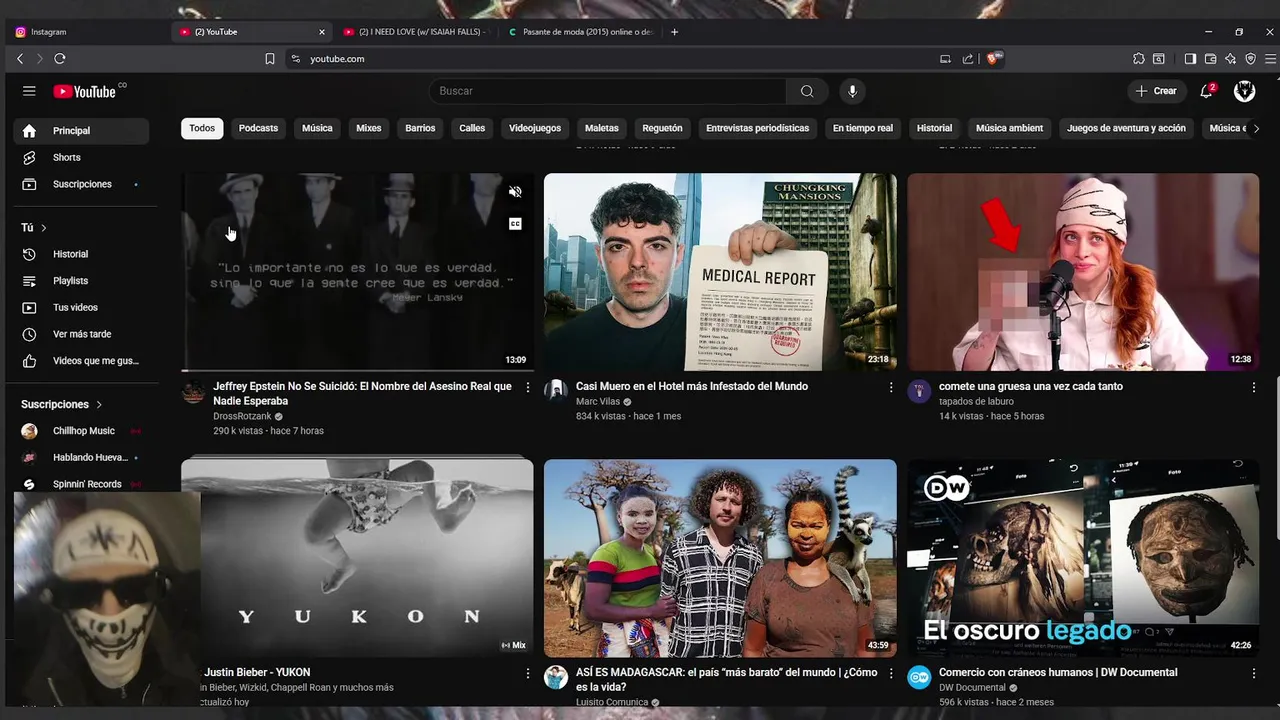
Task: Open options for Casi Muero en el Hotel
Action: pos(891,387)
